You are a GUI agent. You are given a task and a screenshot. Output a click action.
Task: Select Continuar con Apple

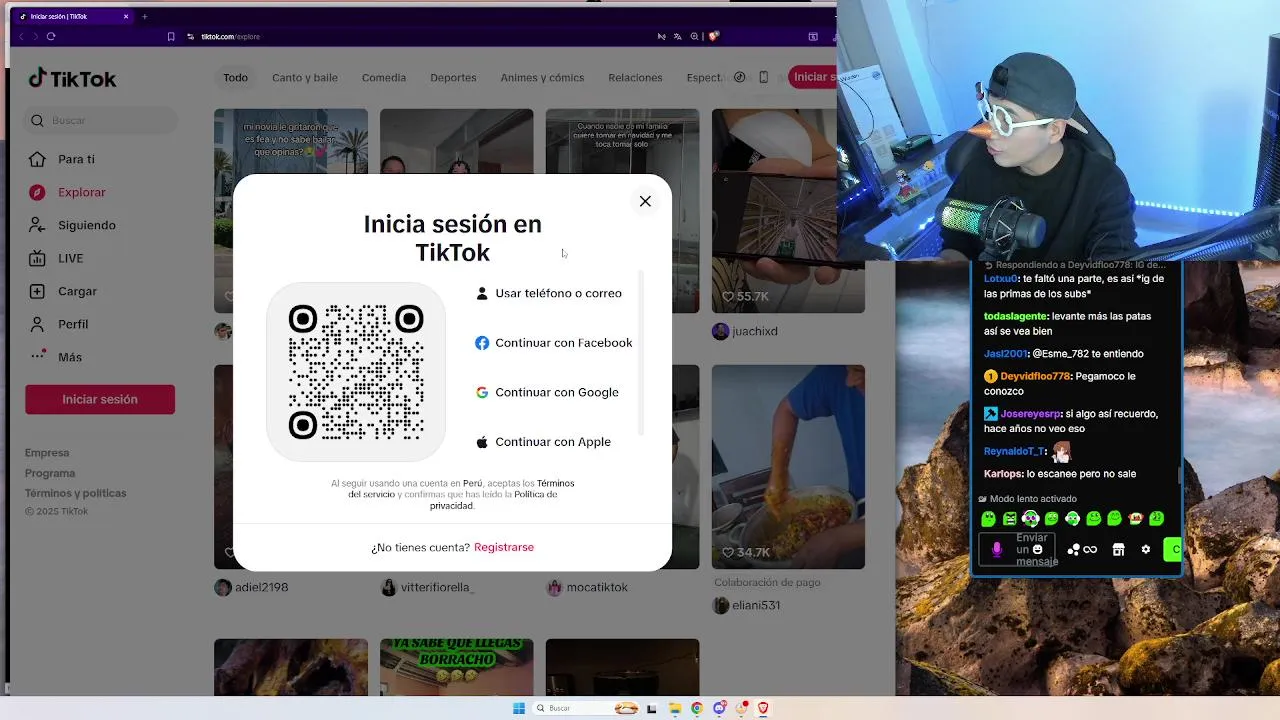pyautogui.click(x=544, y=442)
